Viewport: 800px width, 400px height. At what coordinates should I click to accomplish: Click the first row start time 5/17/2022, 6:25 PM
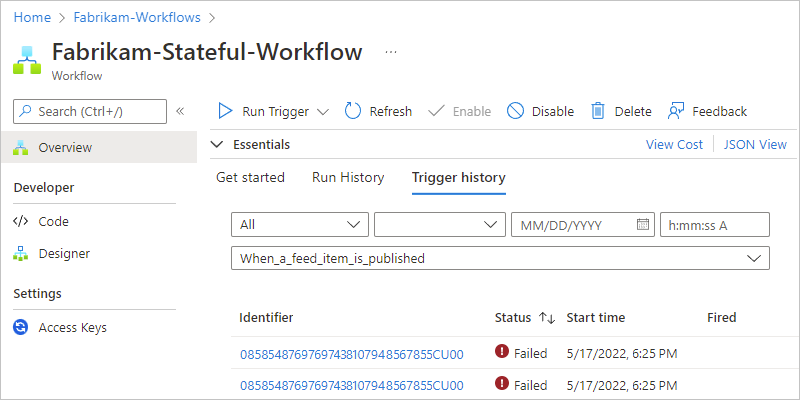click(x=622, y=354)
